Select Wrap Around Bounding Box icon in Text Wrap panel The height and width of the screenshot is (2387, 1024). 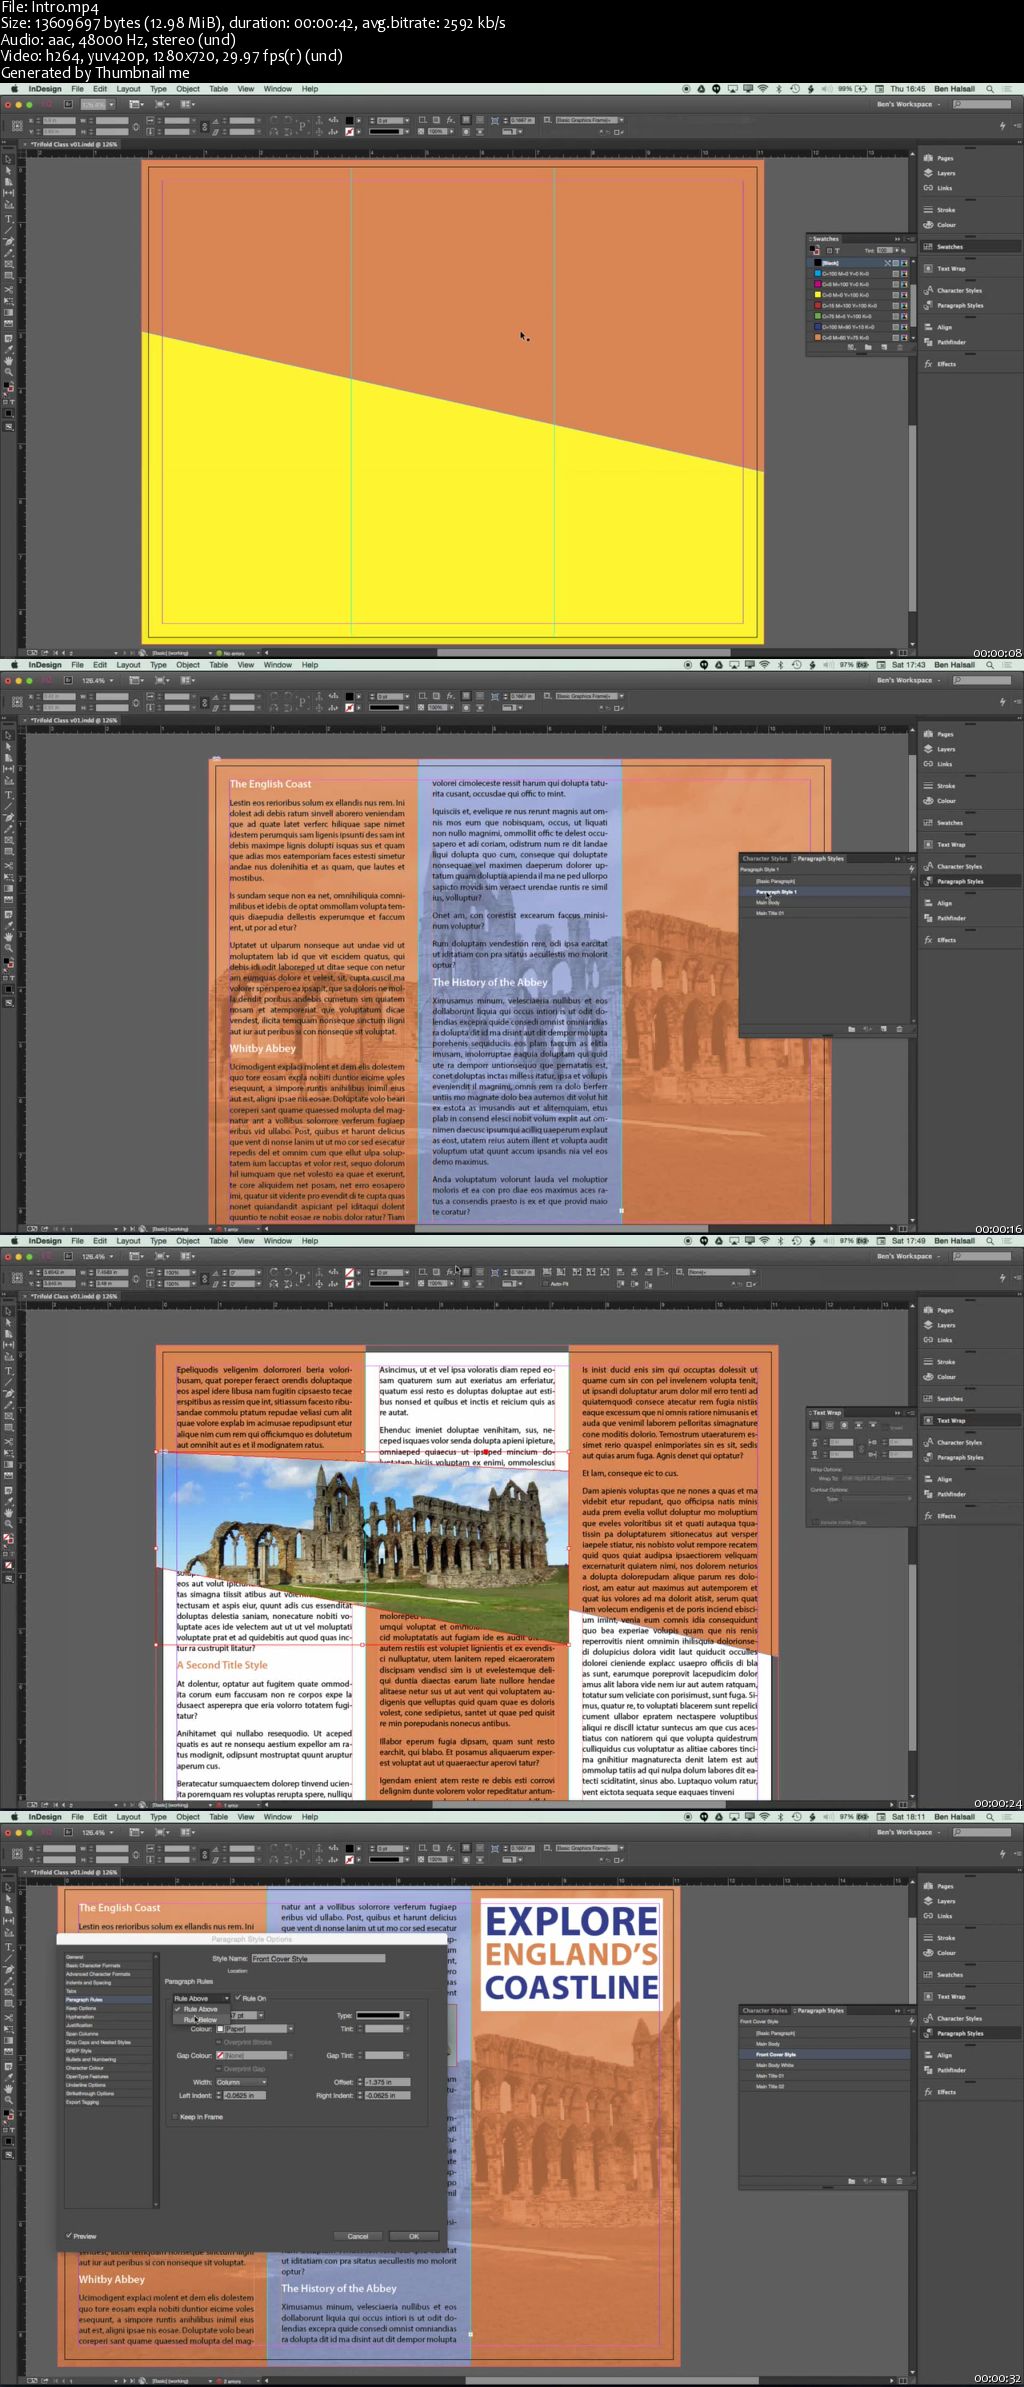pos(829,1425)
